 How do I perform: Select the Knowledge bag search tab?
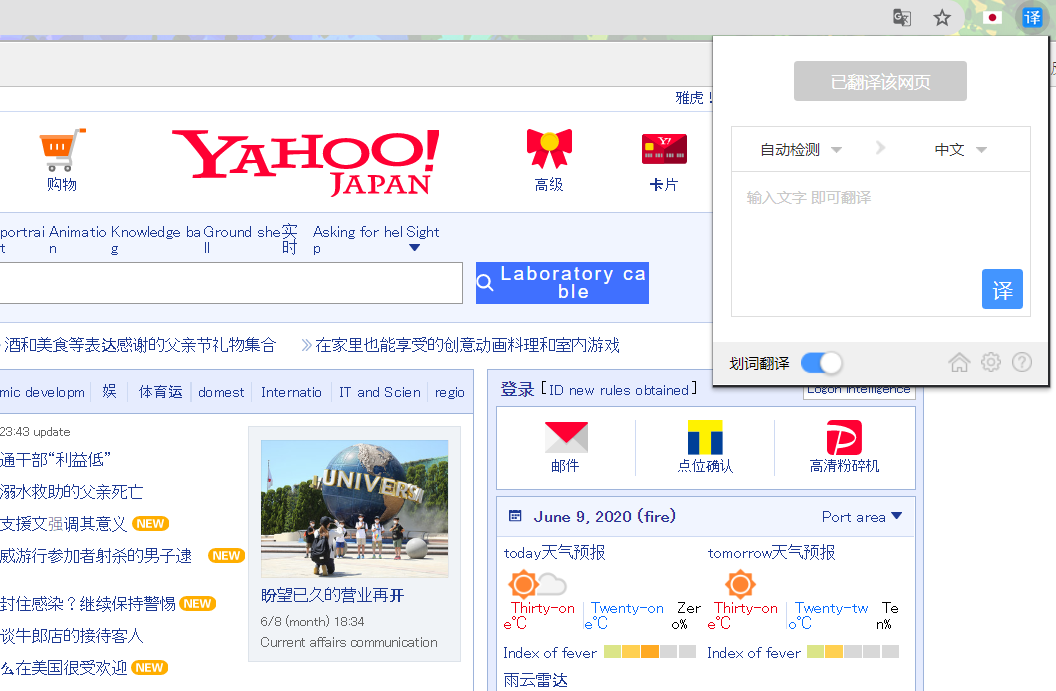pyautogui.click(x=156, y=239)
